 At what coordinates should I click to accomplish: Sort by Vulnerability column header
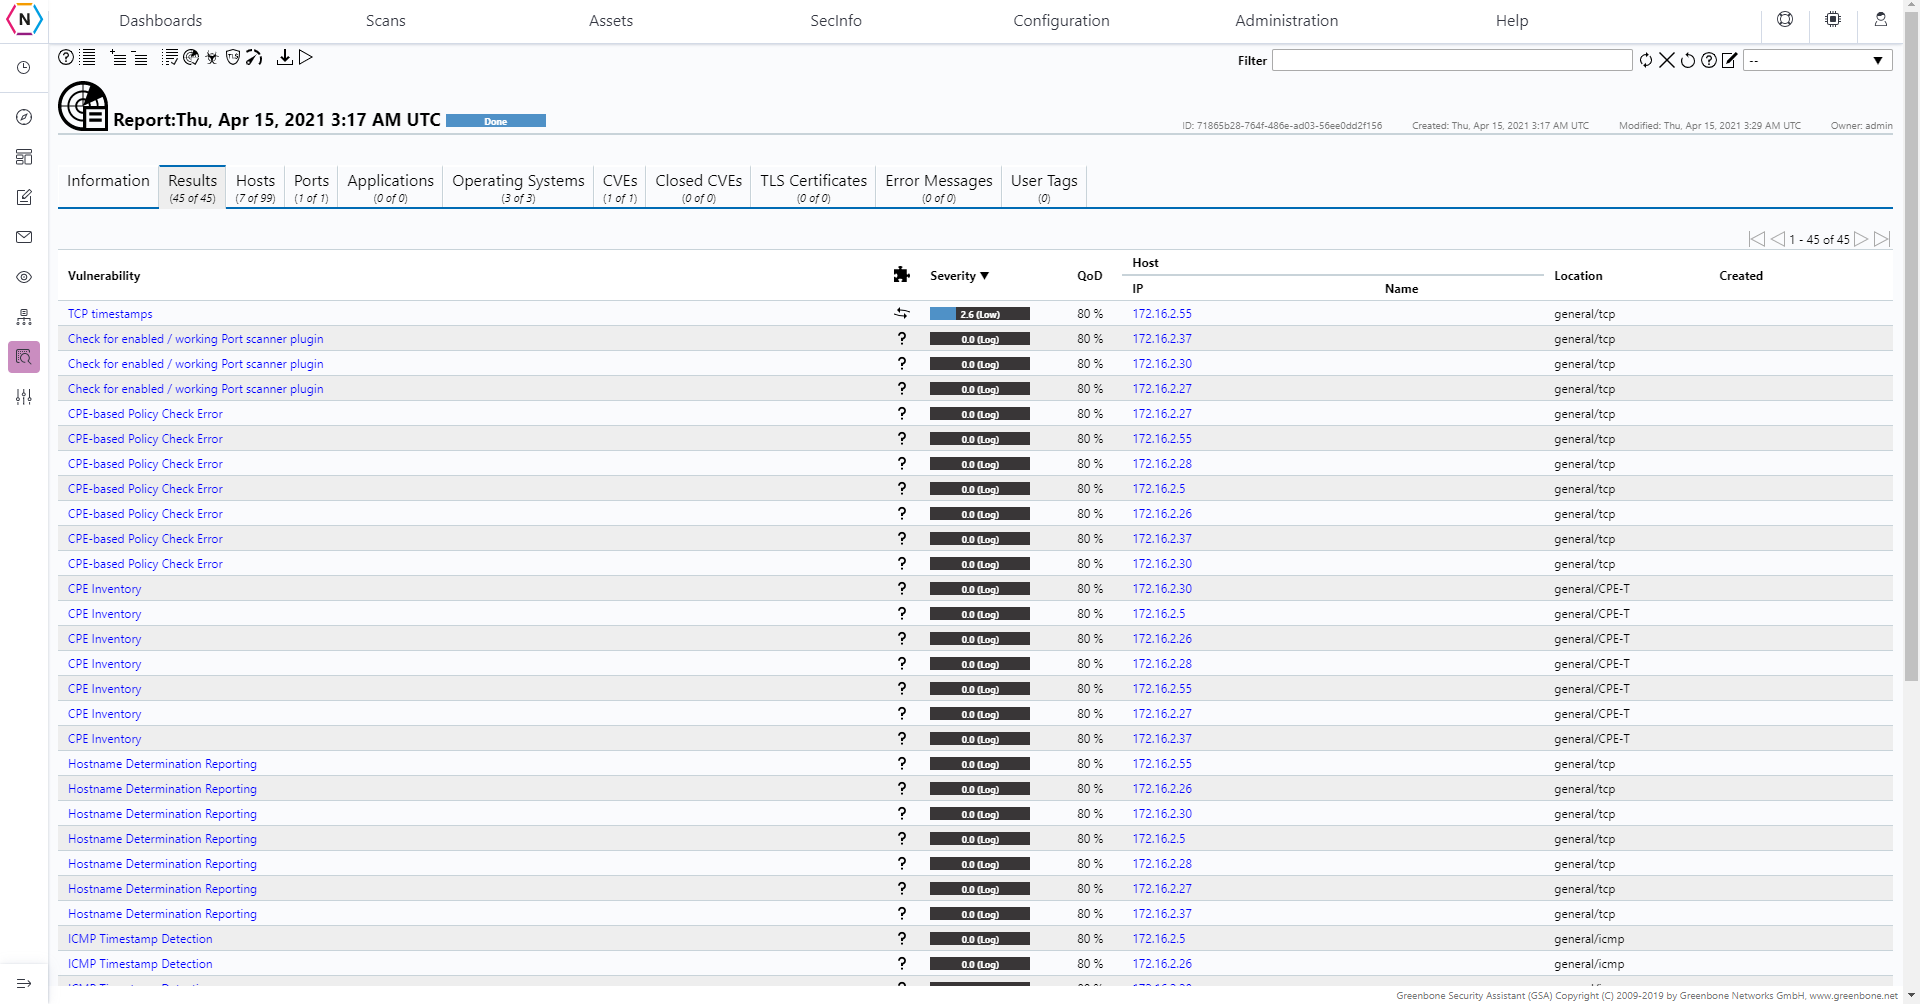click(x=104, y=276)
